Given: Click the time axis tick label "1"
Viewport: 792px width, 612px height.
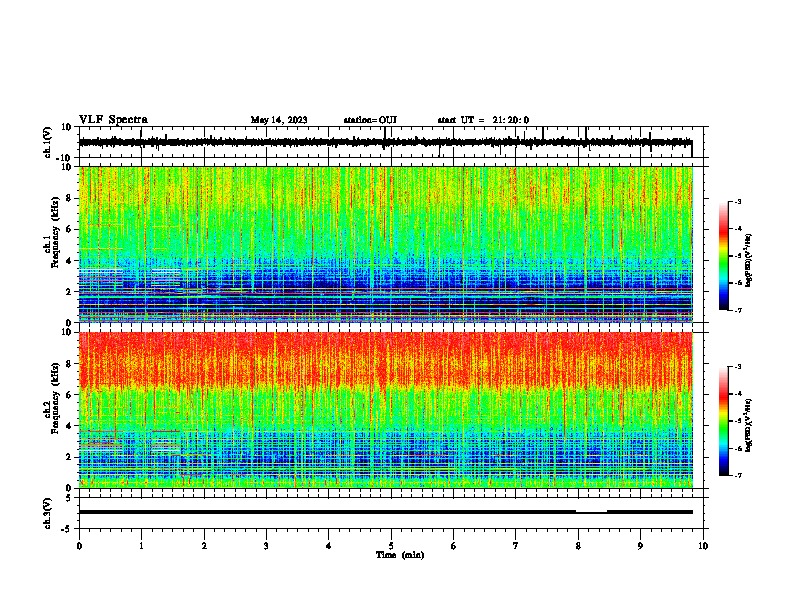Looking at the screenshot, I should tap(141, 546).
